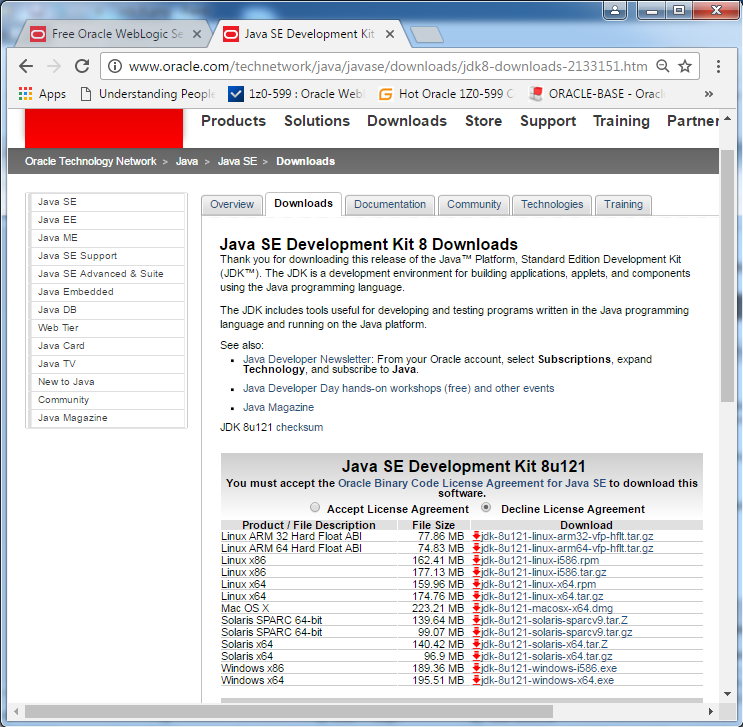Open the Community page tab
The width and height of the screenshot is (743, 727).
(474, 204)
